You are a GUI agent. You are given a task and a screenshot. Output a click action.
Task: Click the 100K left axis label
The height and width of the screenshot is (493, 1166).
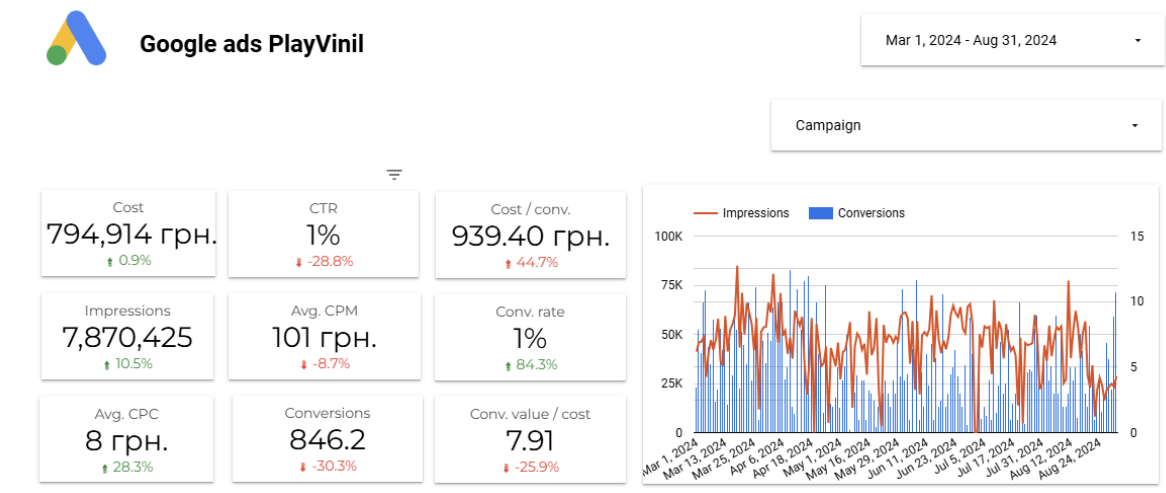[669, 236]
